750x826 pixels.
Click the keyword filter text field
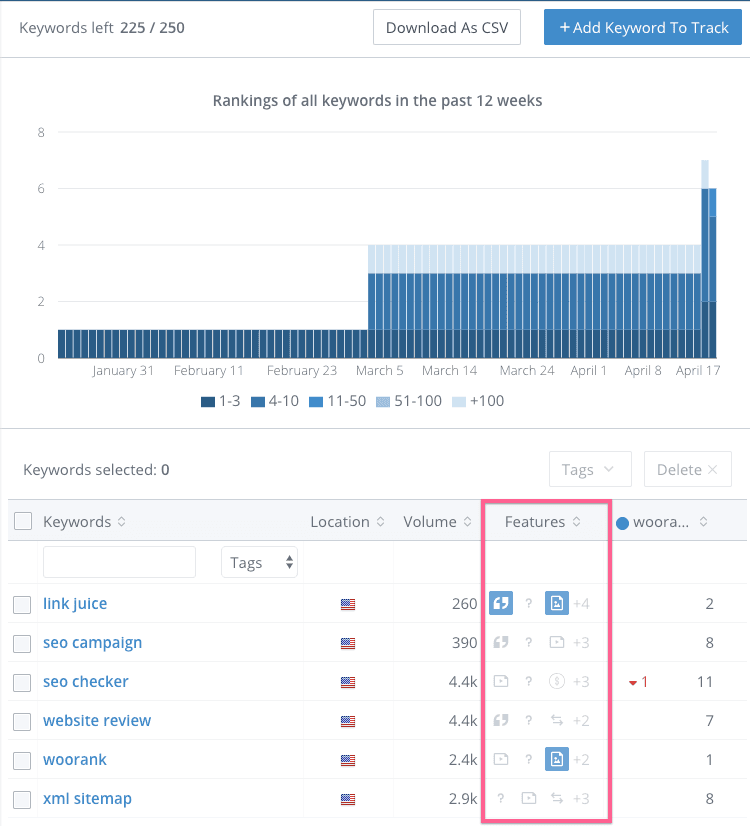point(119,562)
